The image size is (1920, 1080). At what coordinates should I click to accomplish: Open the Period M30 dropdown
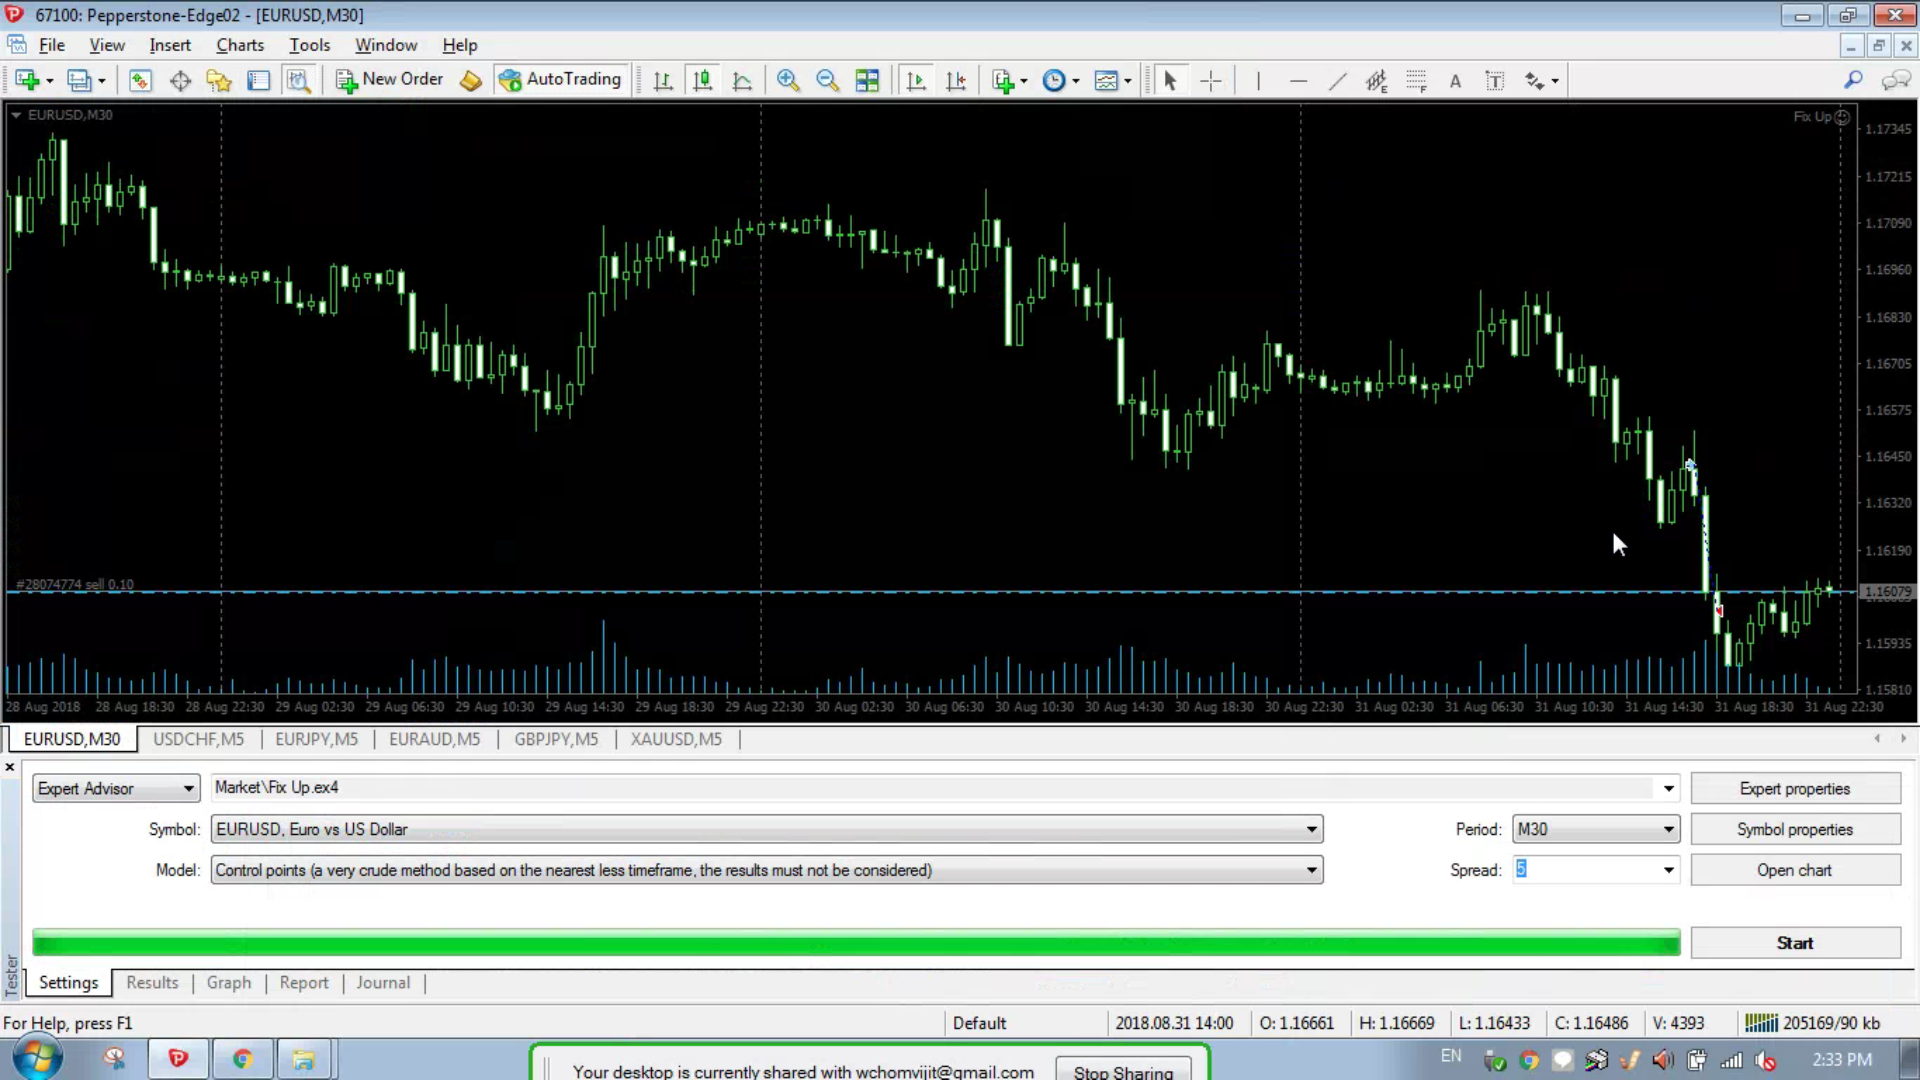pos(1668,830)
